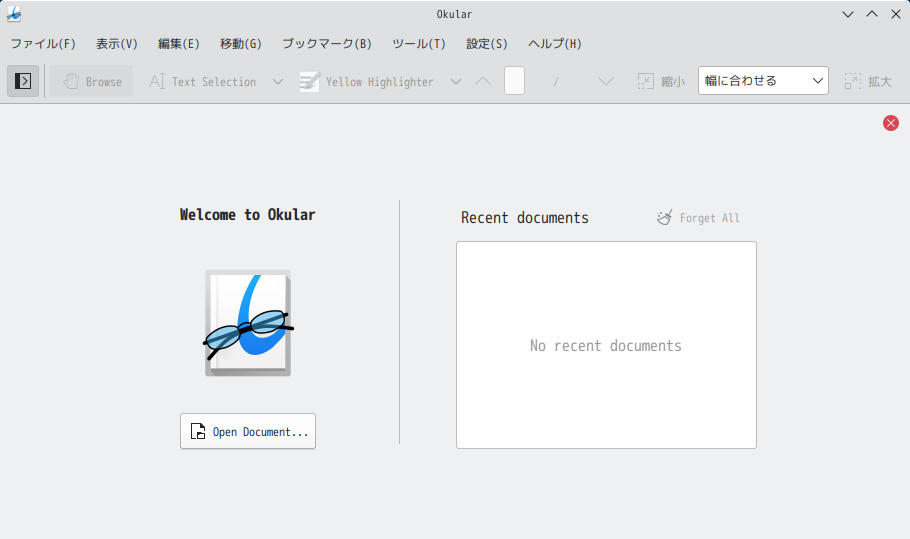Screen dimensions: 910x539
Task: Open the ブックマーク(B) menu
Action: tap(327, 44)
